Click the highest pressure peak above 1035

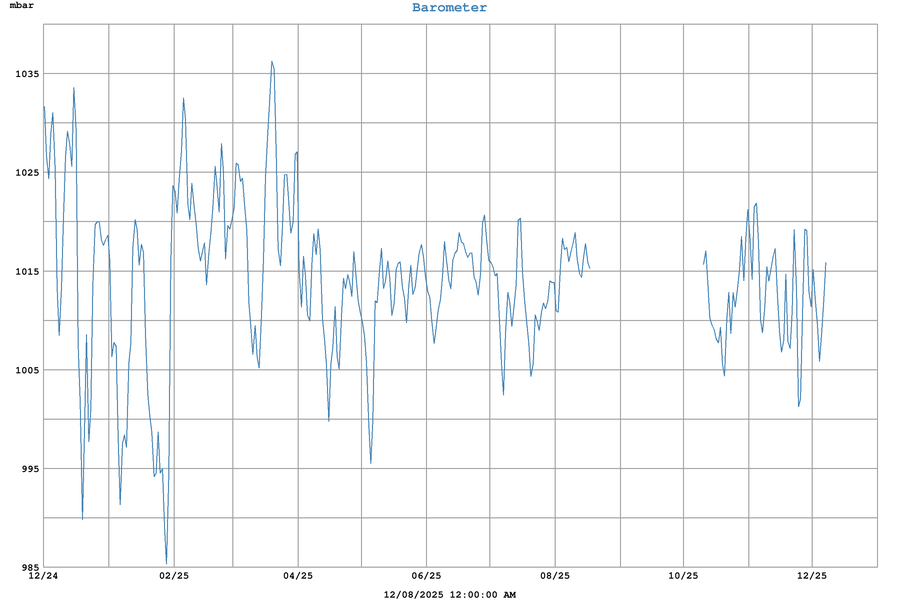[x=271, y=62]
